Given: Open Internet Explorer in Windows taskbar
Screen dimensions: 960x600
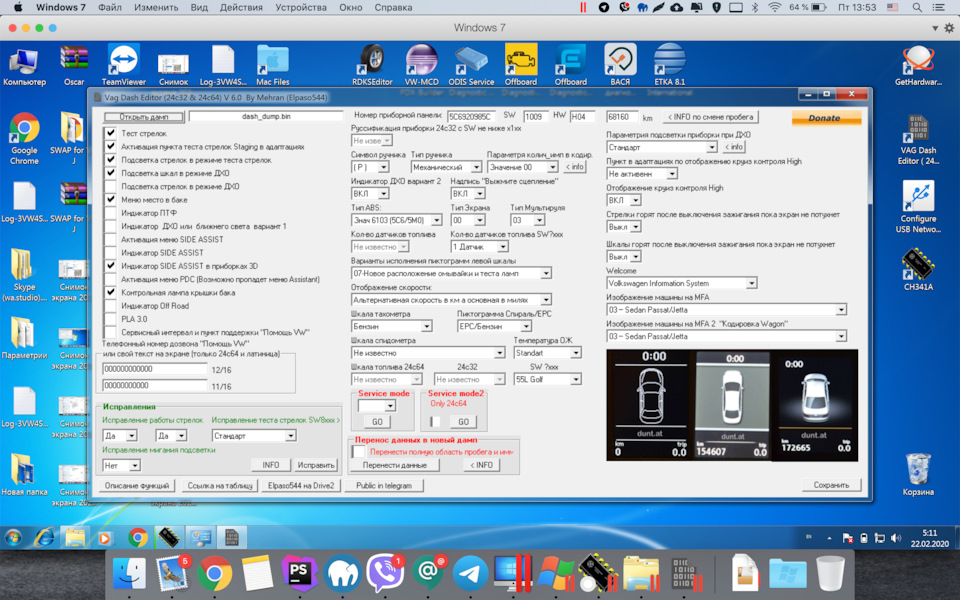Looking at the screenshot, I should (x=44, y=538).
